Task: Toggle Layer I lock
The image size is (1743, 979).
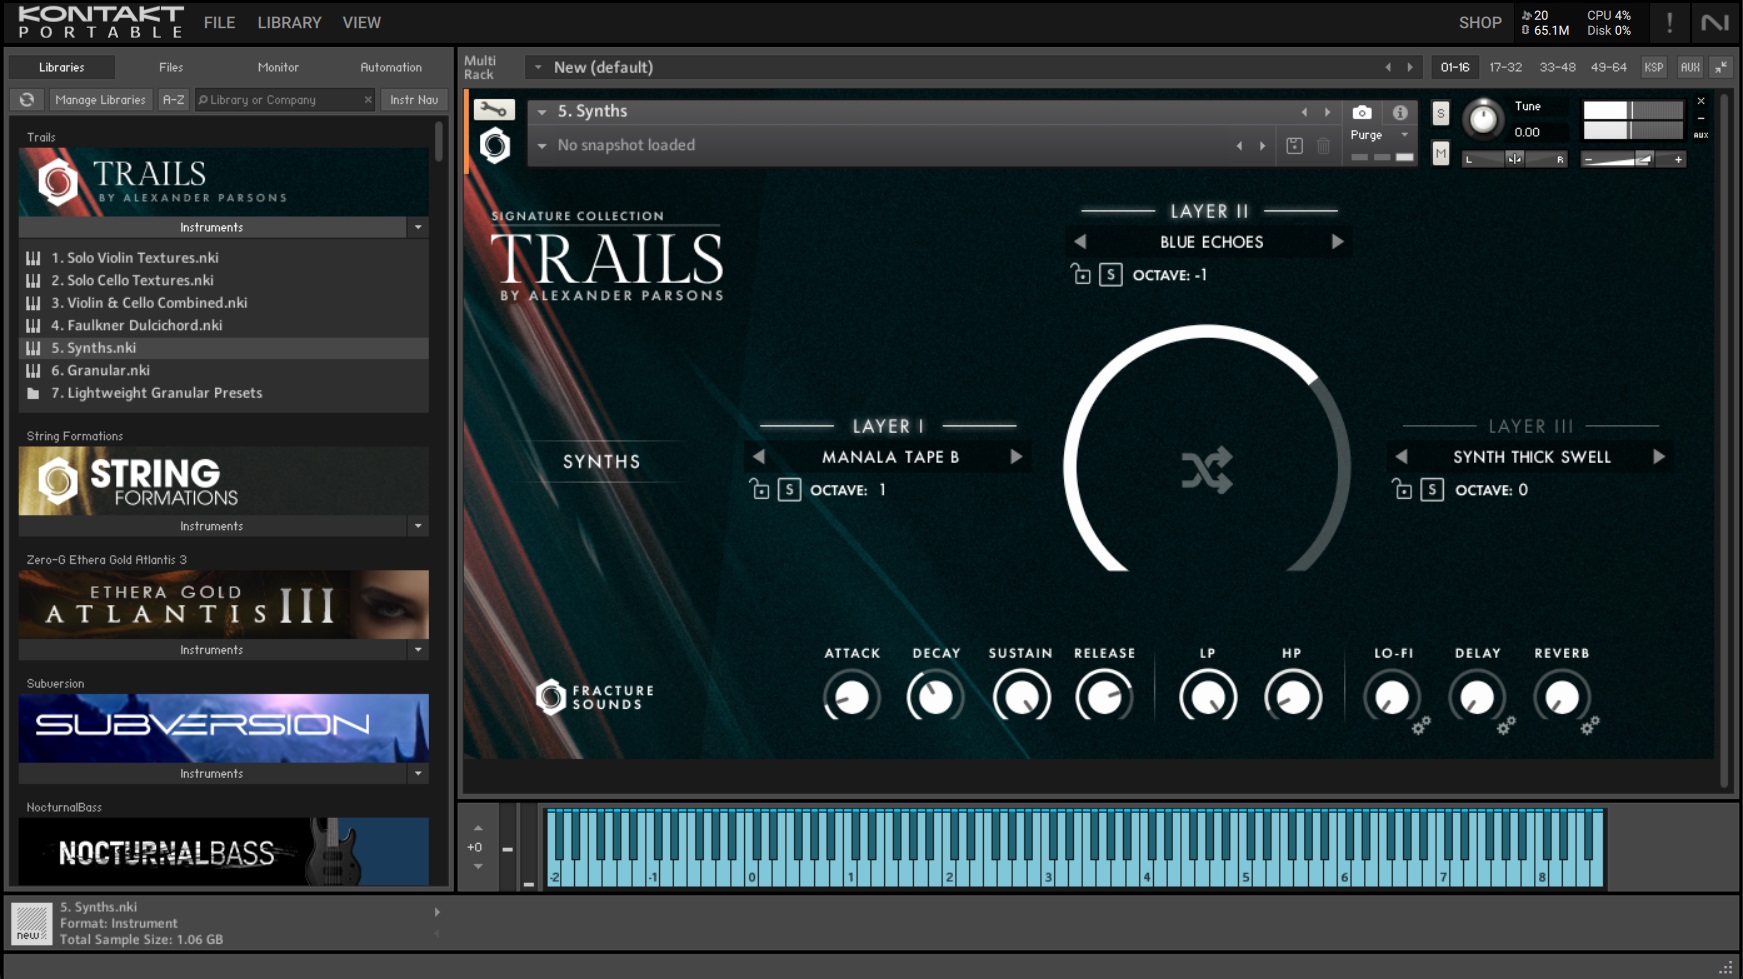Action: (760, 490)
